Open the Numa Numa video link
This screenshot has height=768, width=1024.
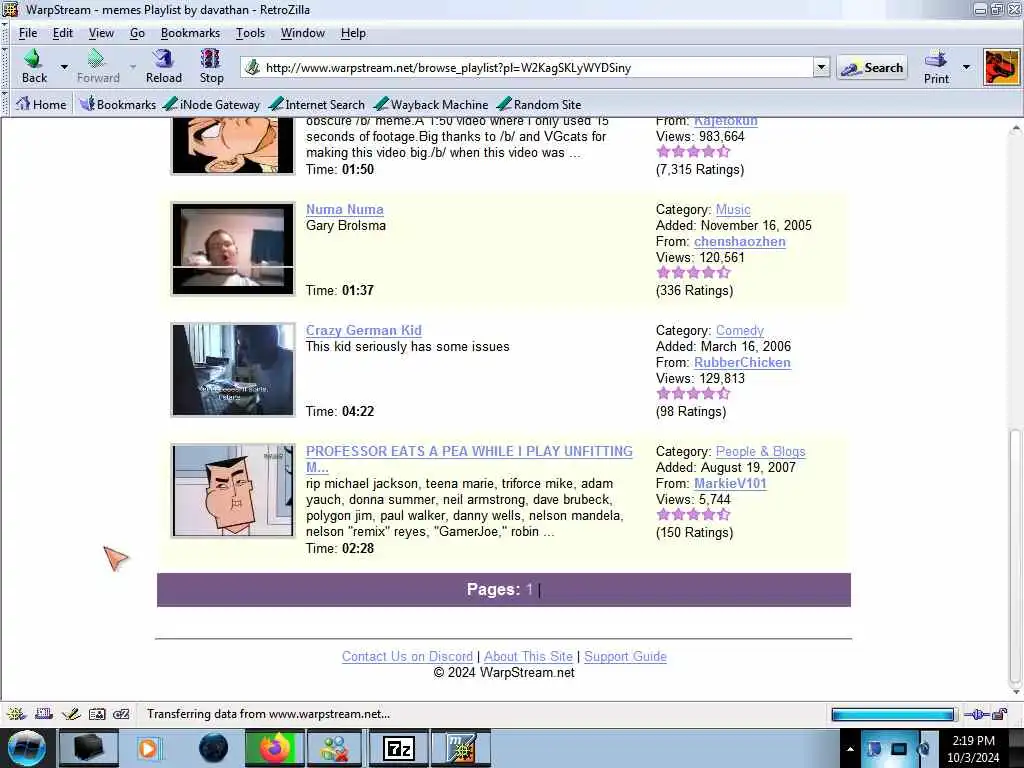point(345,210)
